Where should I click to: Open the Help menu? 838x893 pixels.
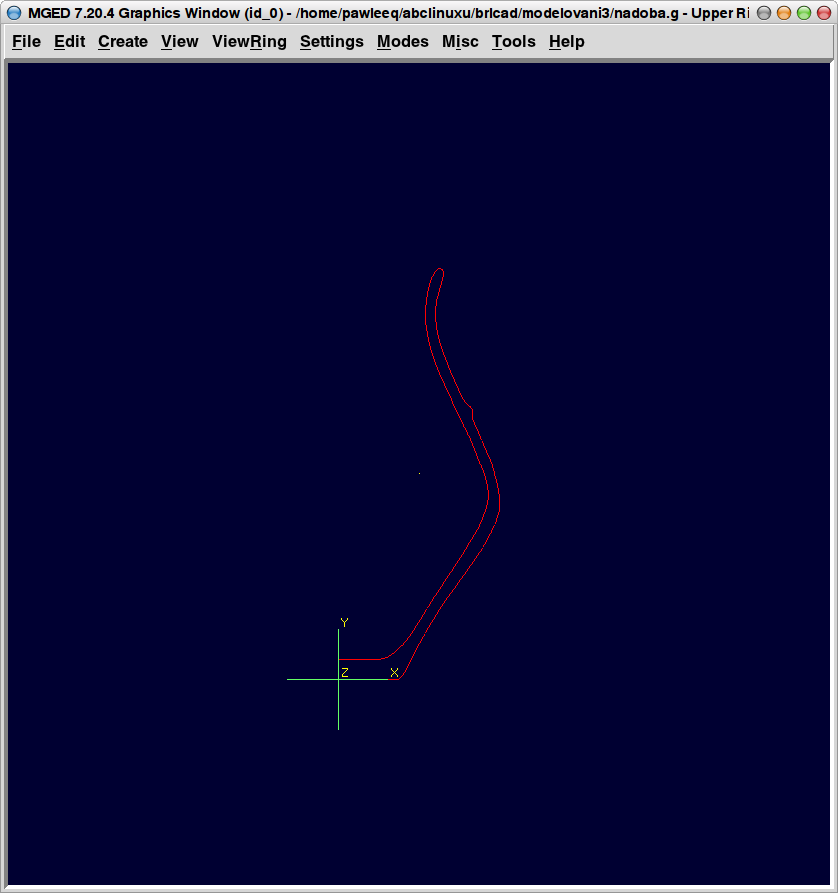coord(567,42)
